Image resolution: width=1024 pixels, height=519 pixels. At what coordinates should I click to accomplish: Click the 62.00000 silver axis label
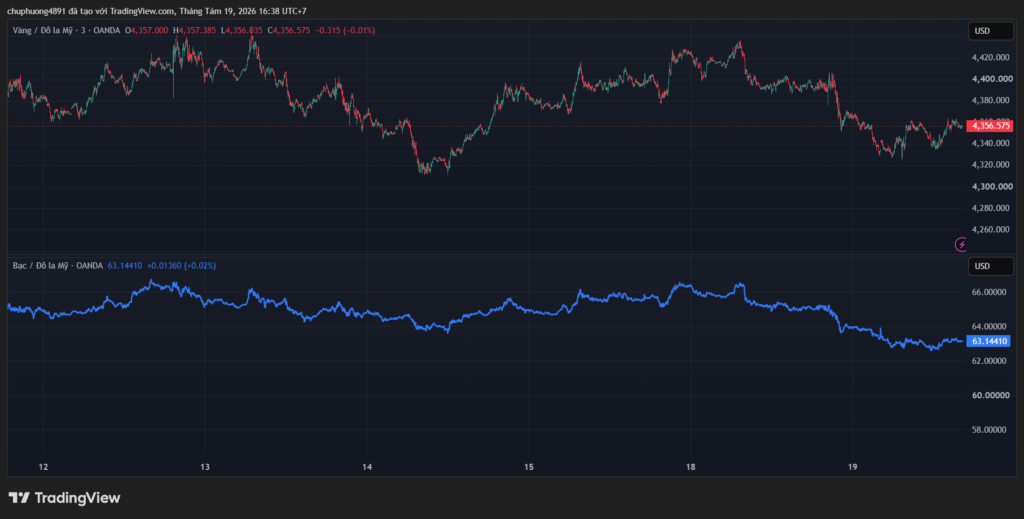(989, 361)
